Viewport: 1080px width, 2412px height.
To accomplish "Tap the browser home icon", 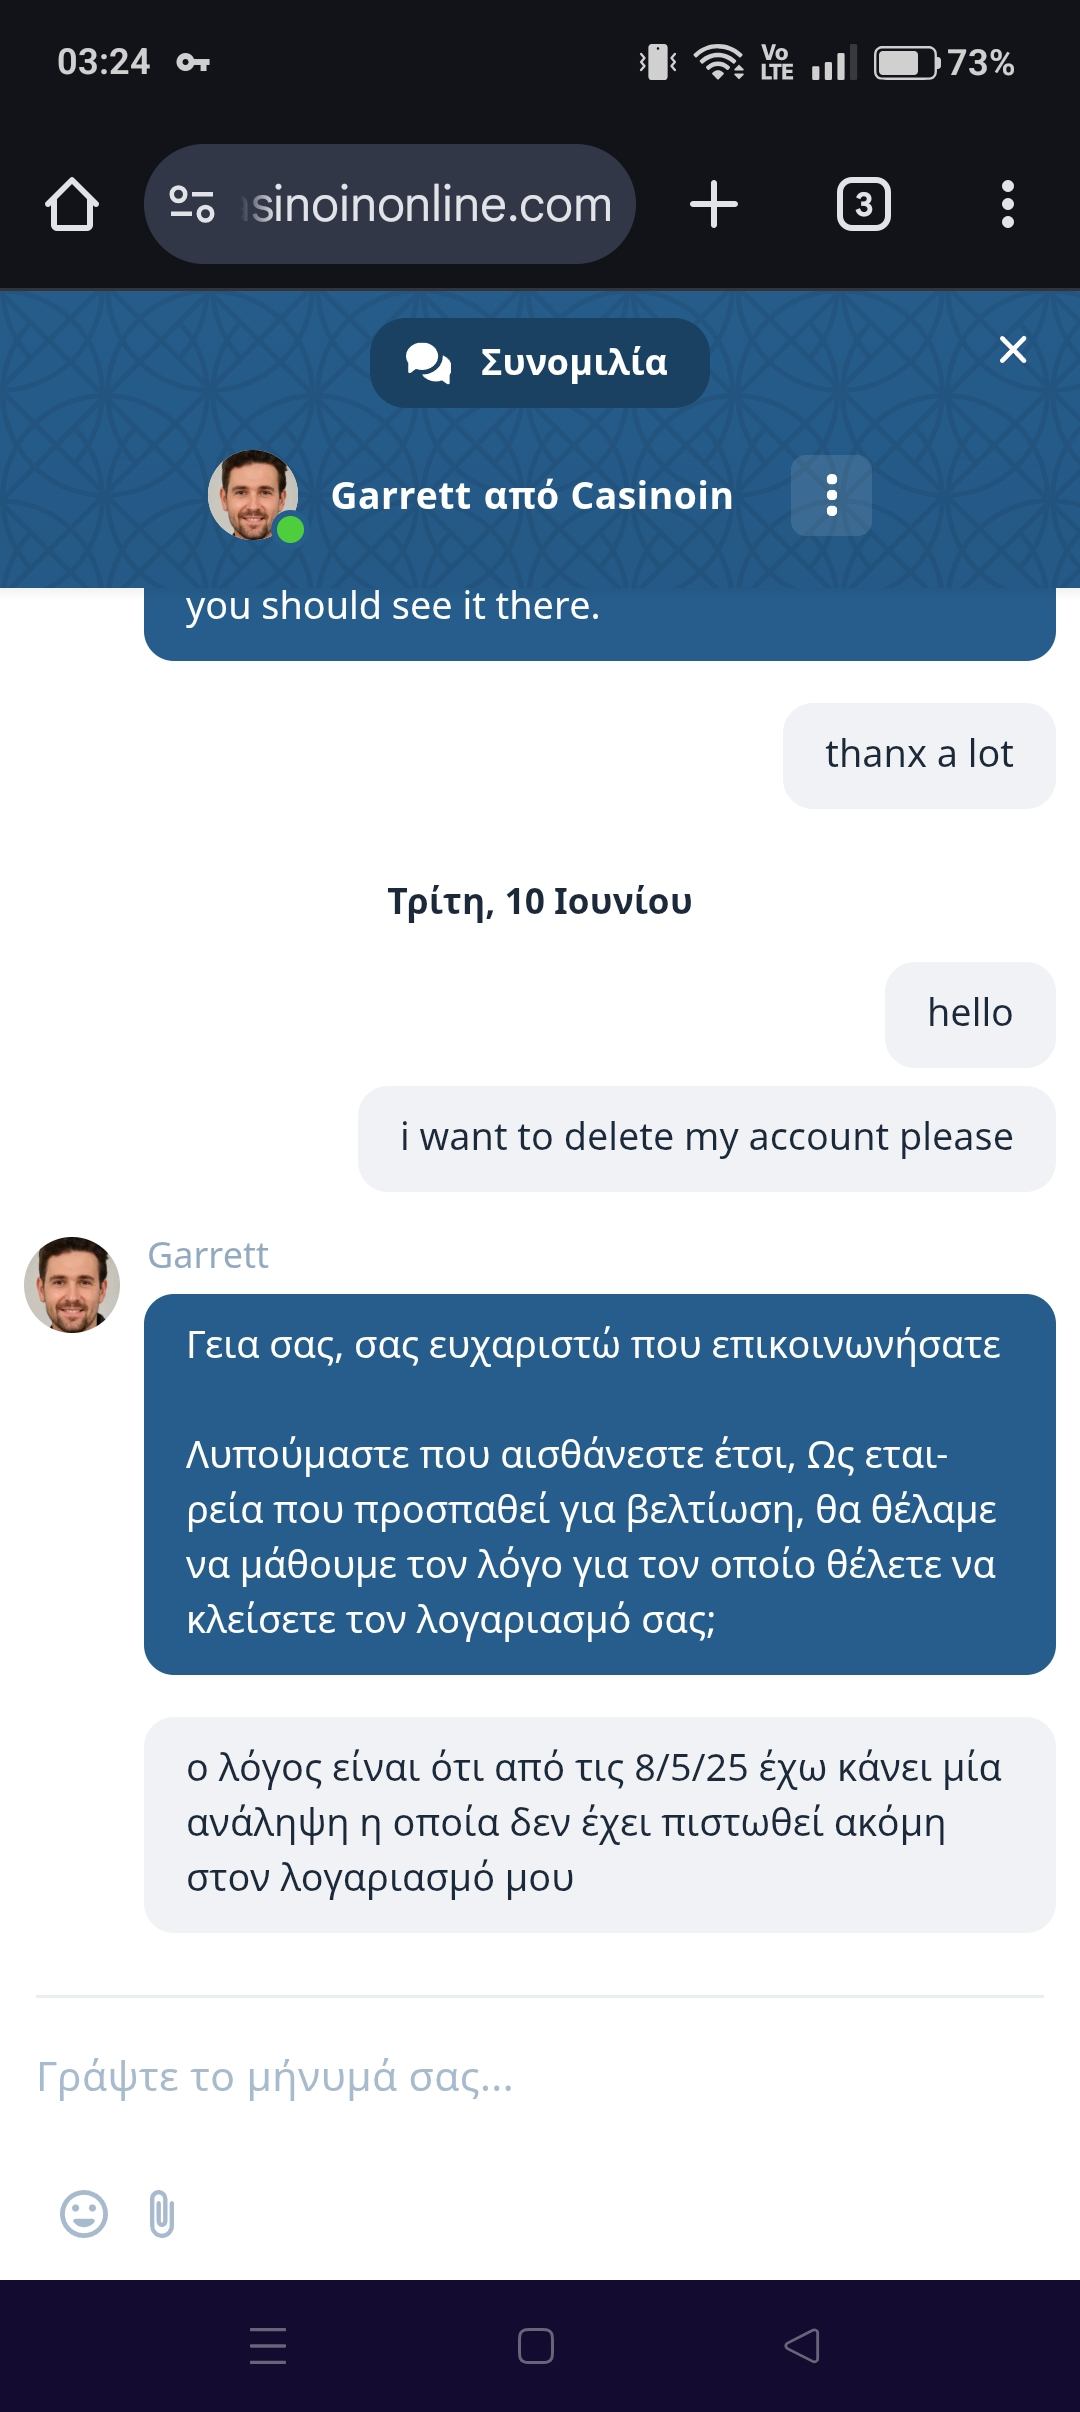I will click(x=72, y=205).
